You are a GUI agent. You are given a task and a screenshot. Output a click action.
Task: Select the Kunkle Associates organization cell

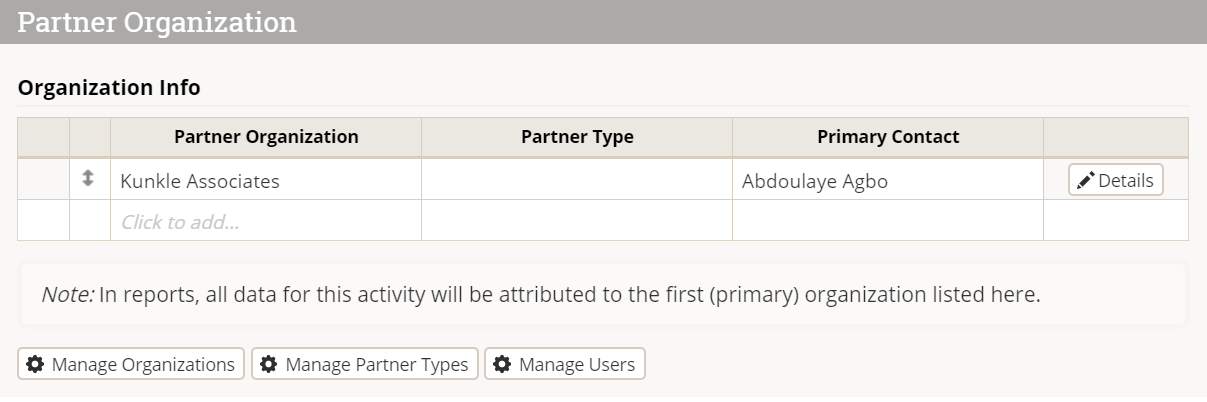(x=265, y=181)
